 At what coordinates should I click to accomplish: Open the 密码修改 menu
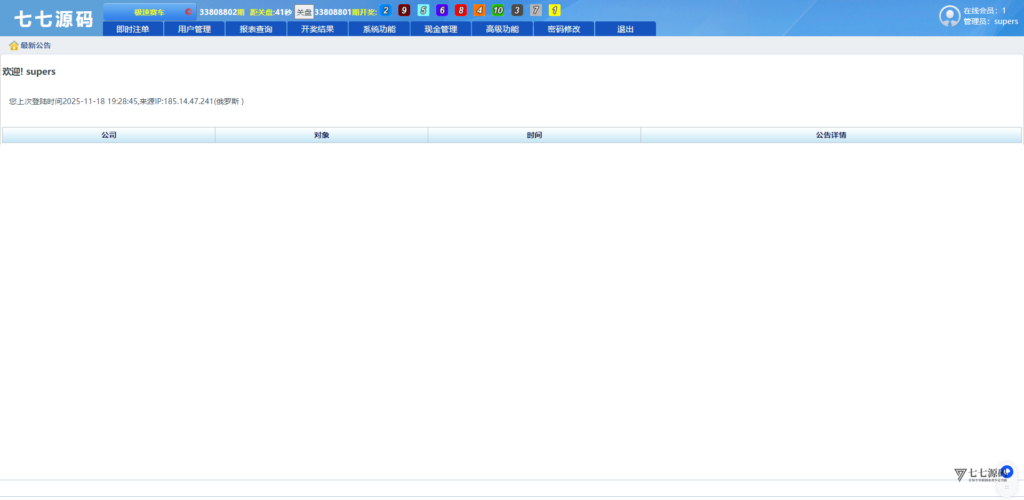pyautogui.click(x=563, y=29)
